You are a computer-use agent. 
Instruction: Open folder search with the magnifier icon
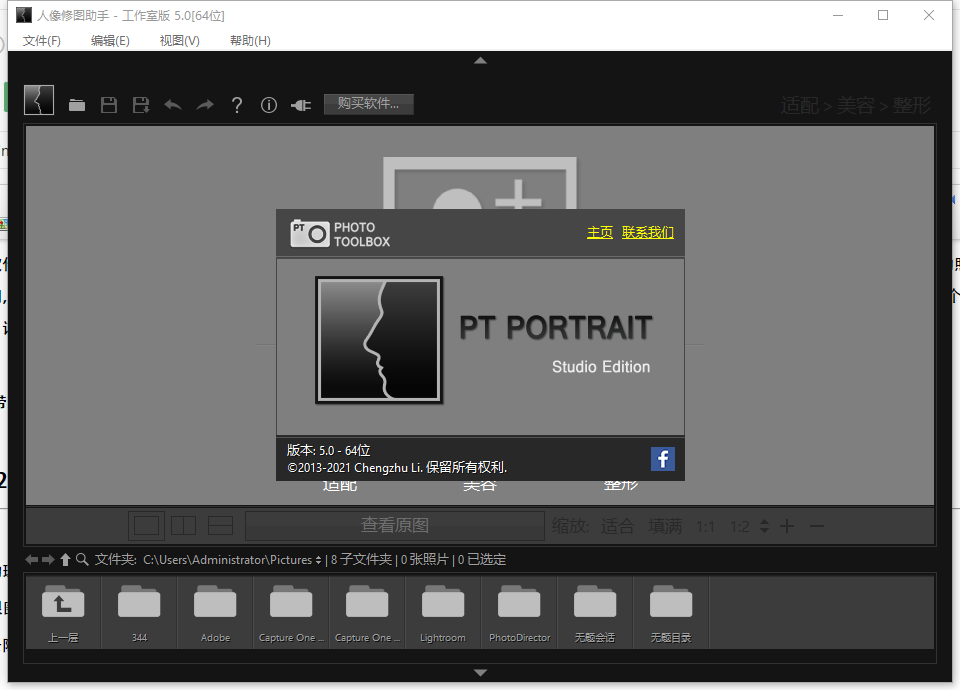click(82, 559)
